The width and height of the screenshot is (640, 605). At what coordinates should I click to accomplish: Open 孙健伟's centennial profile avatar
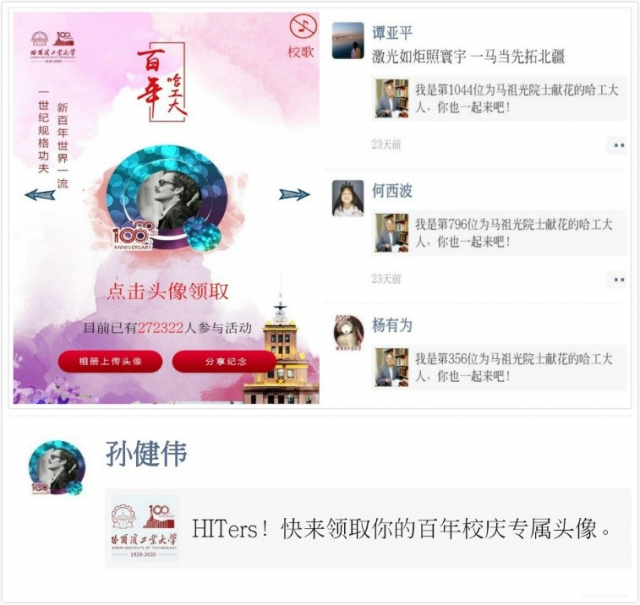point(57,468)
